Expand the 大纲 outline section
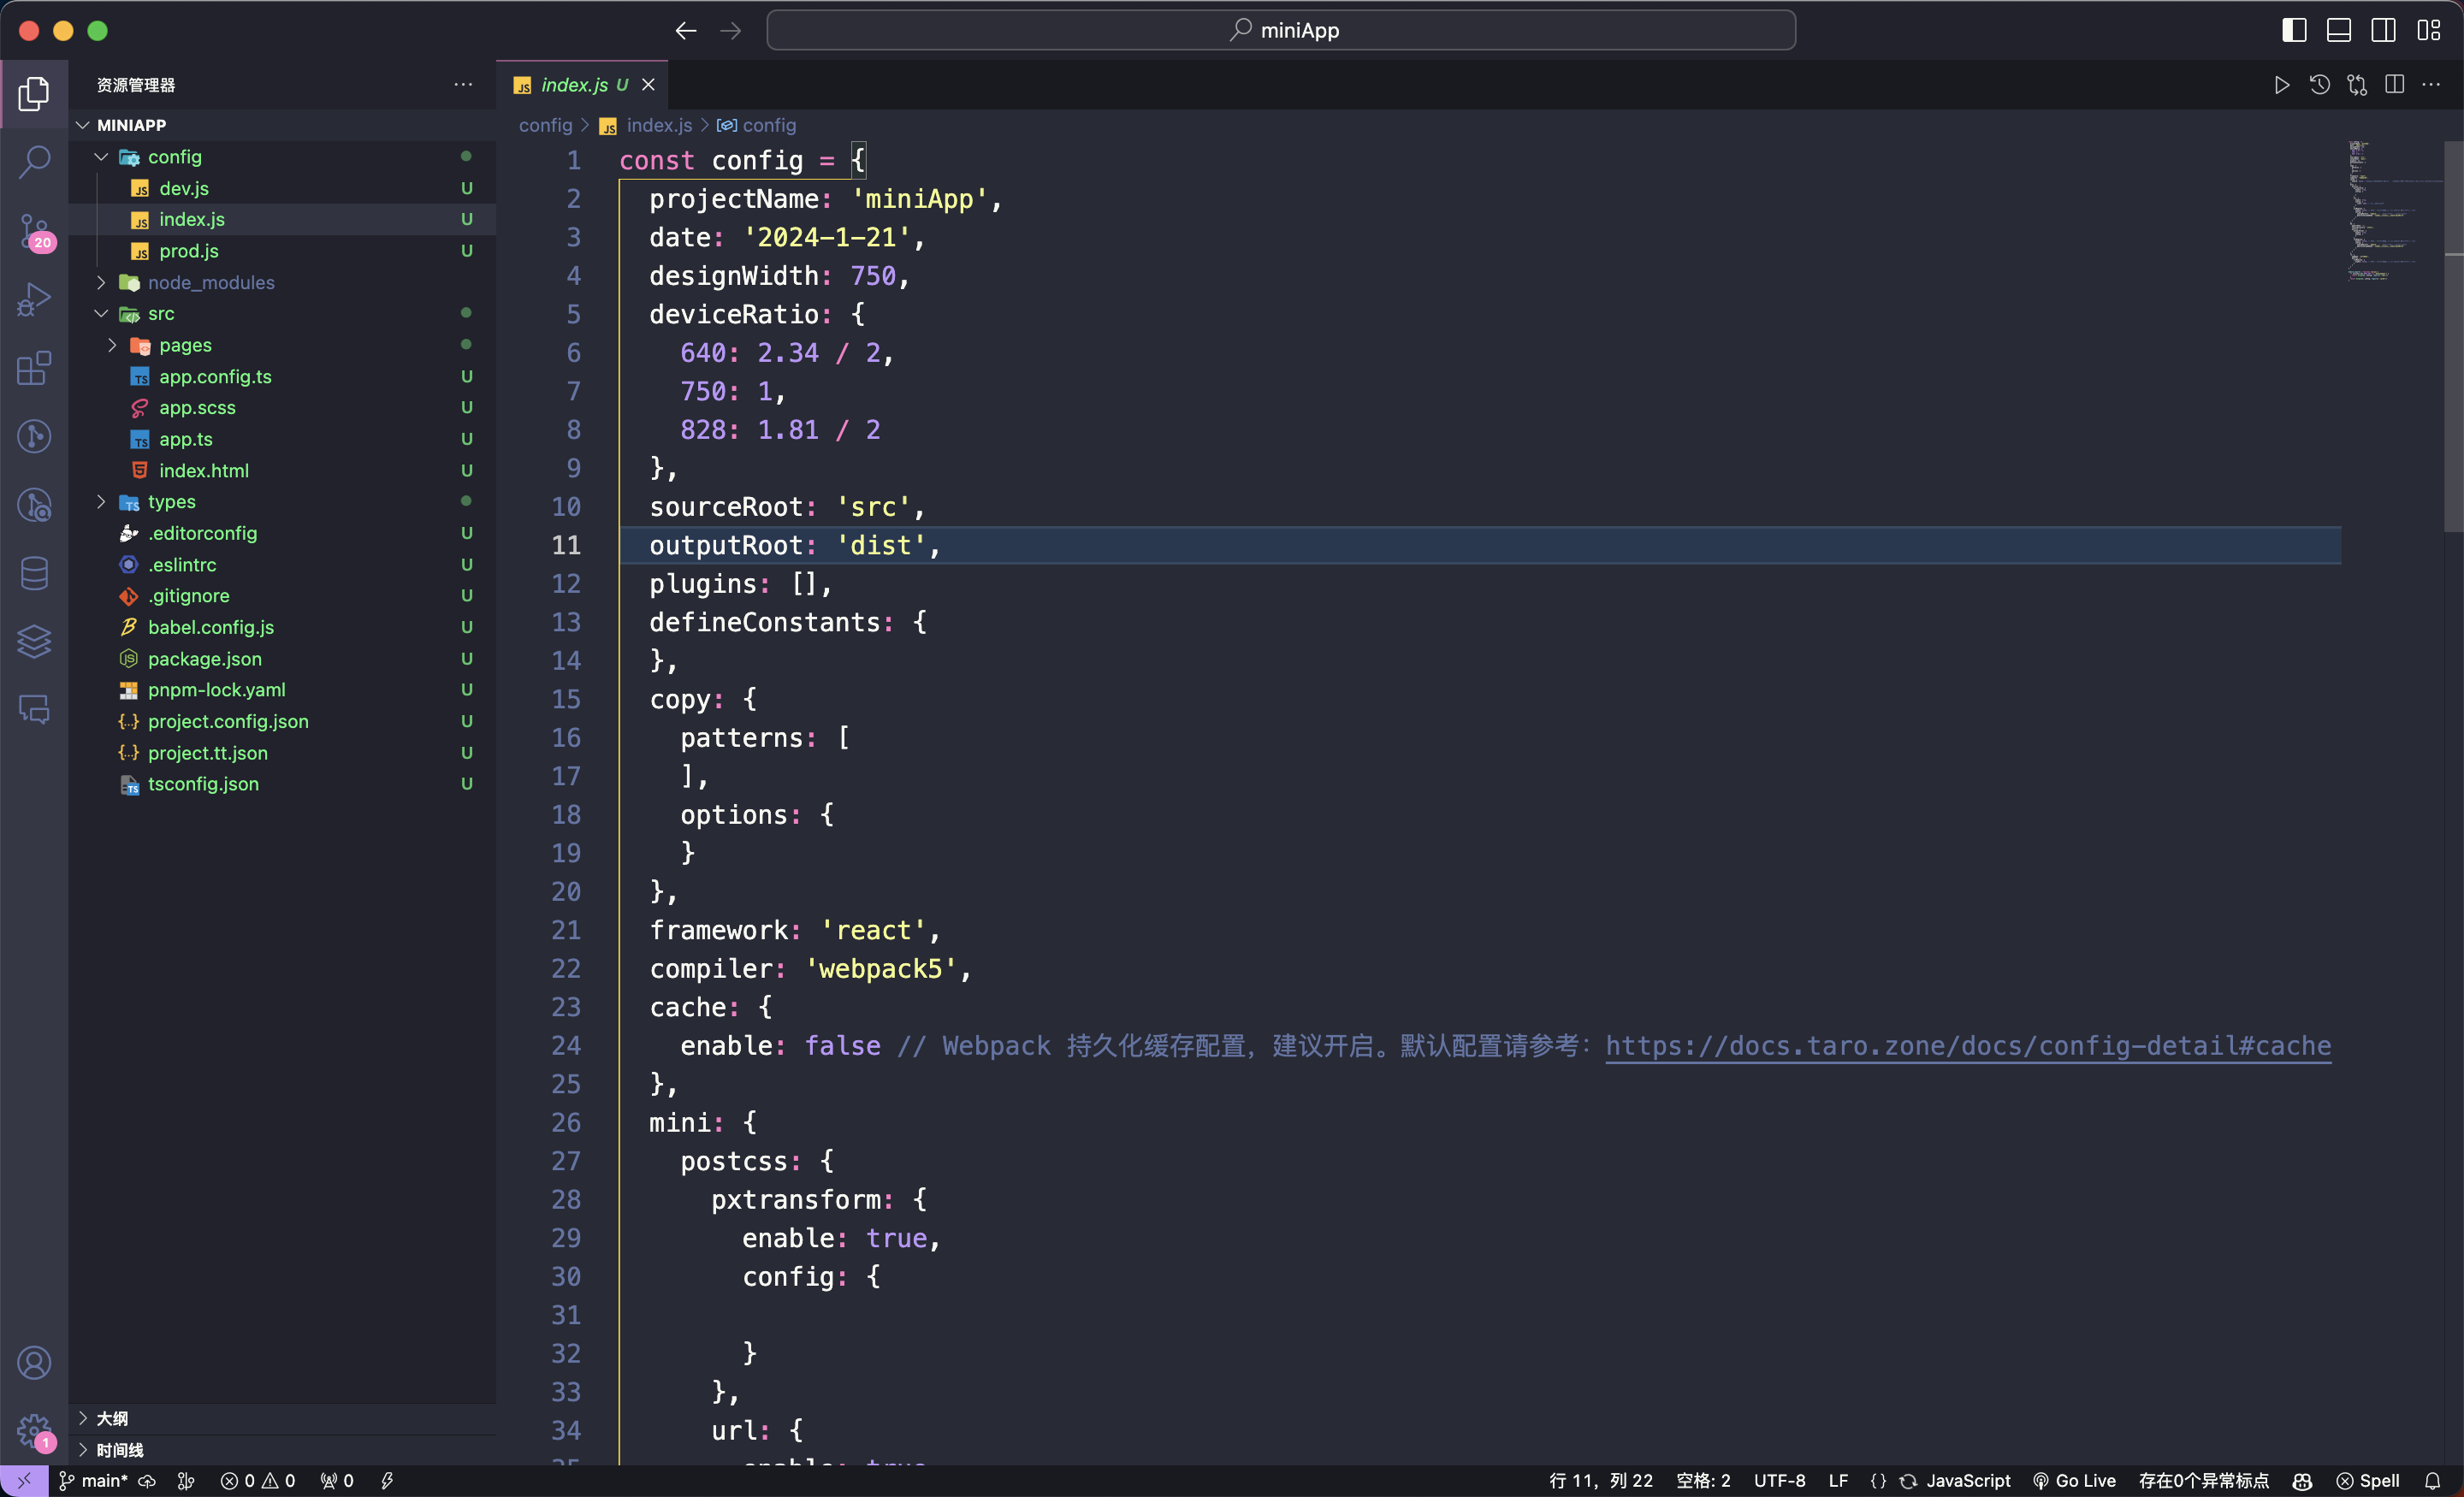Image resolution: width=2464 pixels, height=1497 pixels. [x=112, y=1418]
